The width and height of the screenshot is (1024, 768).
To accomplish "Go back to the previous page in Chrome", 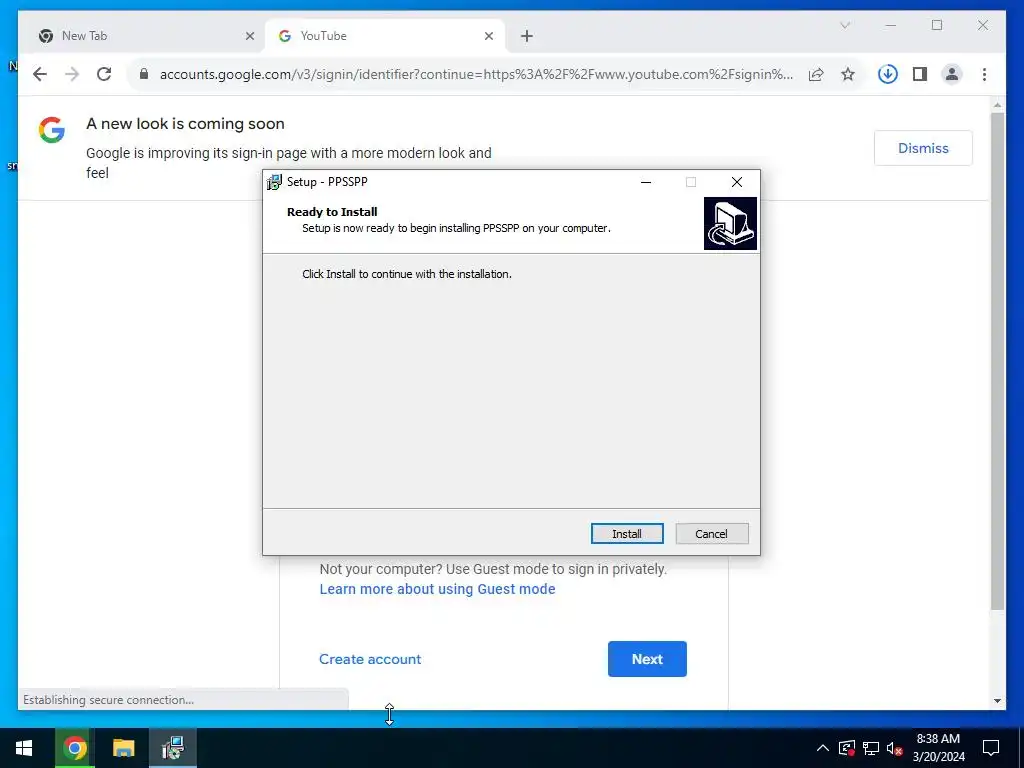I will [x=40, y=74].
